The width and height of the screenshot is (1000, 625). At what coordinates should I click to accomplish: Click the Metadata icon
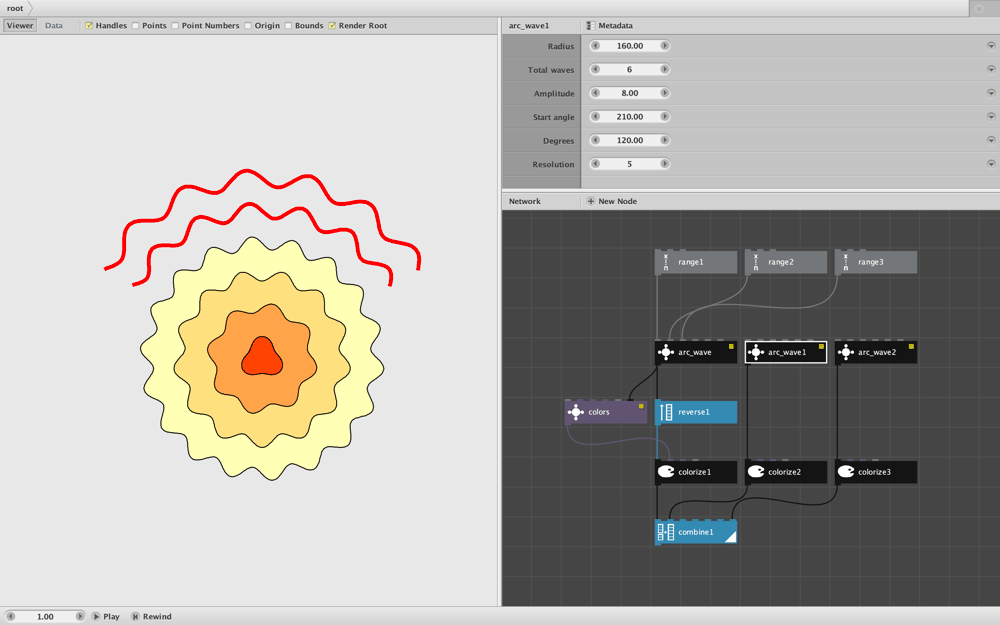click(x=591, y=26)
